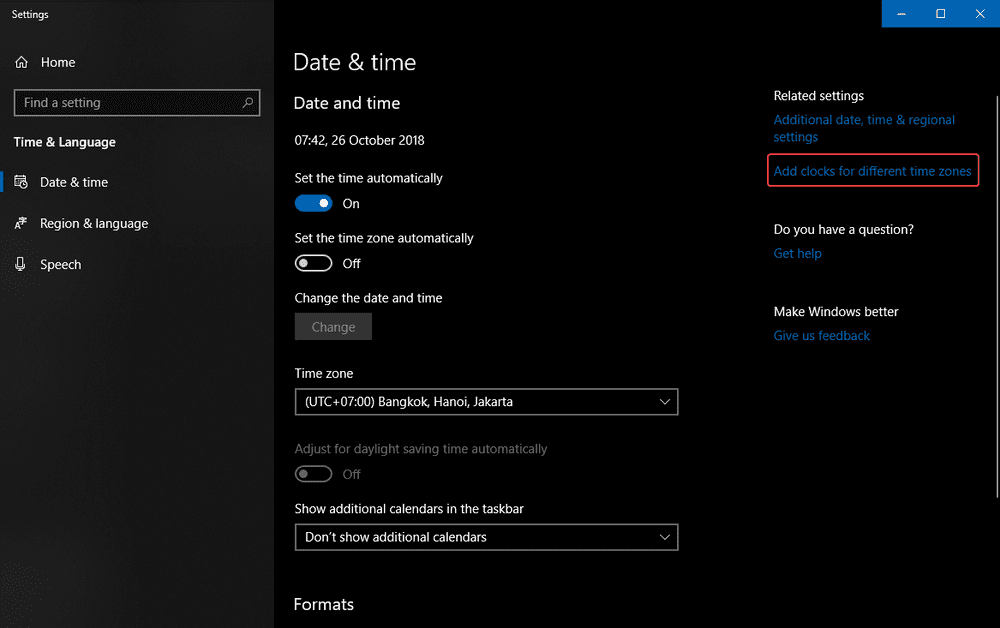Click the Speech microphone icon
Viewport: 1000px width, 628px height.
pos(20,264)
